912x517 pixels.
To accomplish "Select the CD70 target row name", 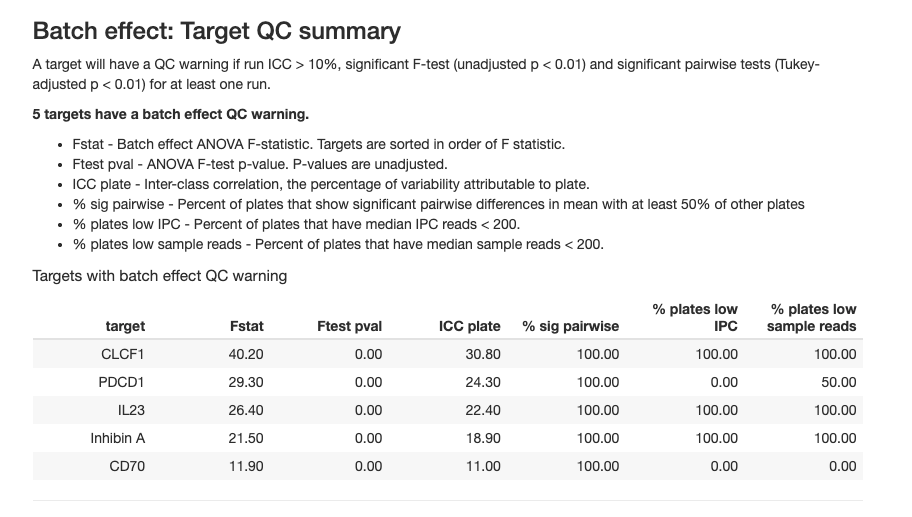I will tap(127, 466).
